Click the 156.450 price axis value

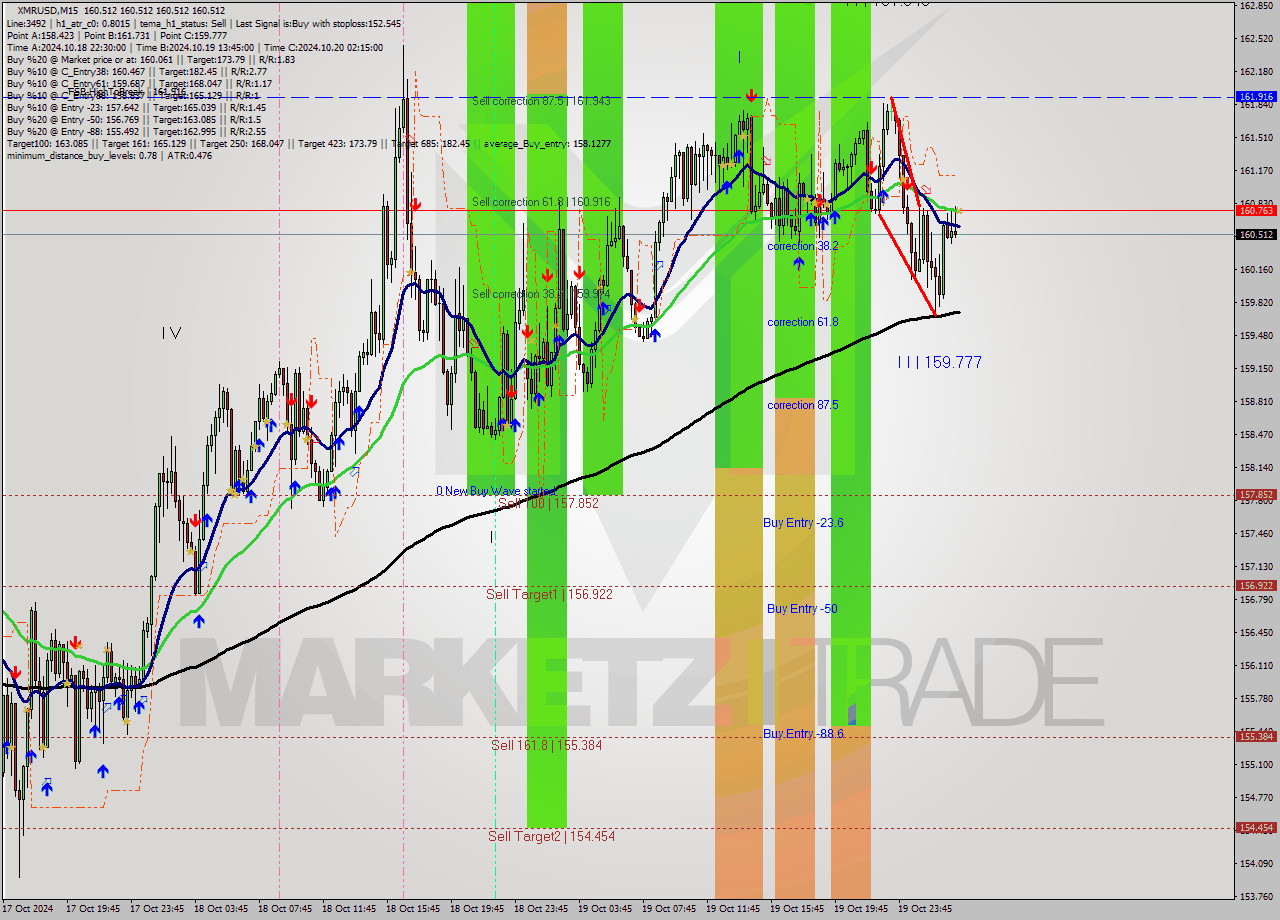(1256, 633)
